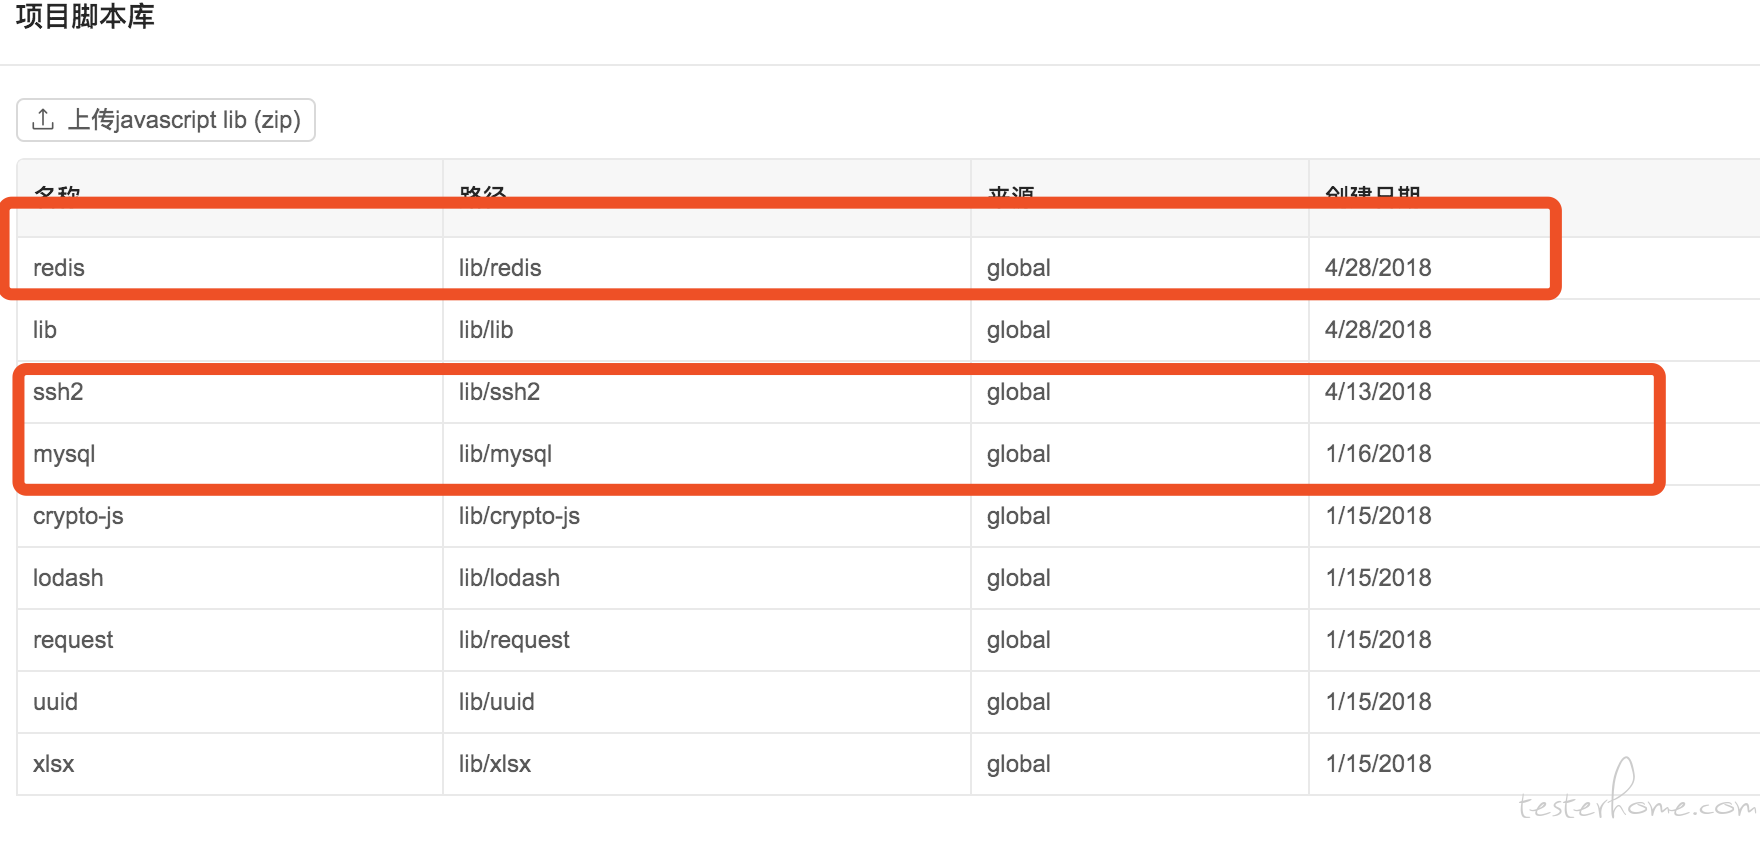Viewport: 1760px width, 842px height.
Task: Select the lib row name
Action: pyautogui.click(x=45, y=330)
